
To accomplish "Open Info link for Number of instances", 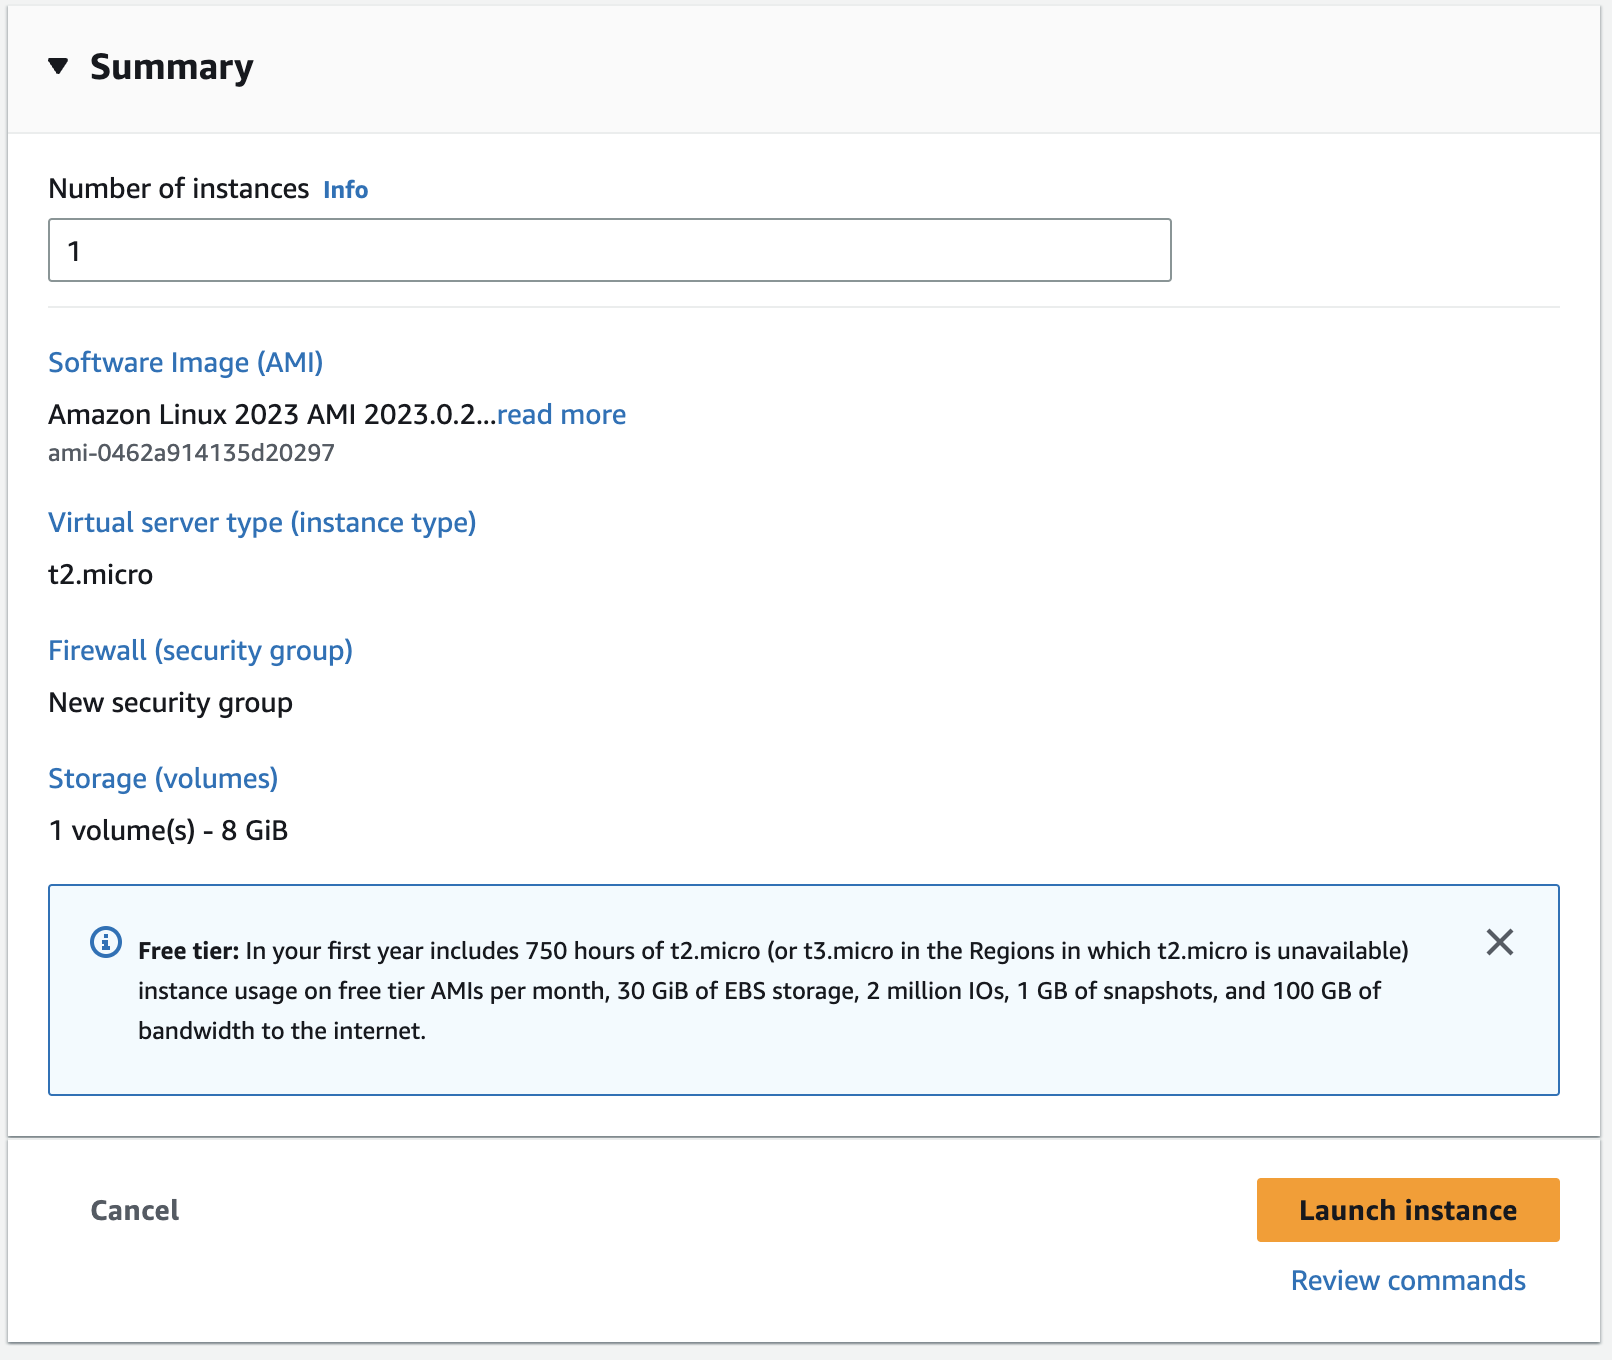I will (x=345, y=190).
